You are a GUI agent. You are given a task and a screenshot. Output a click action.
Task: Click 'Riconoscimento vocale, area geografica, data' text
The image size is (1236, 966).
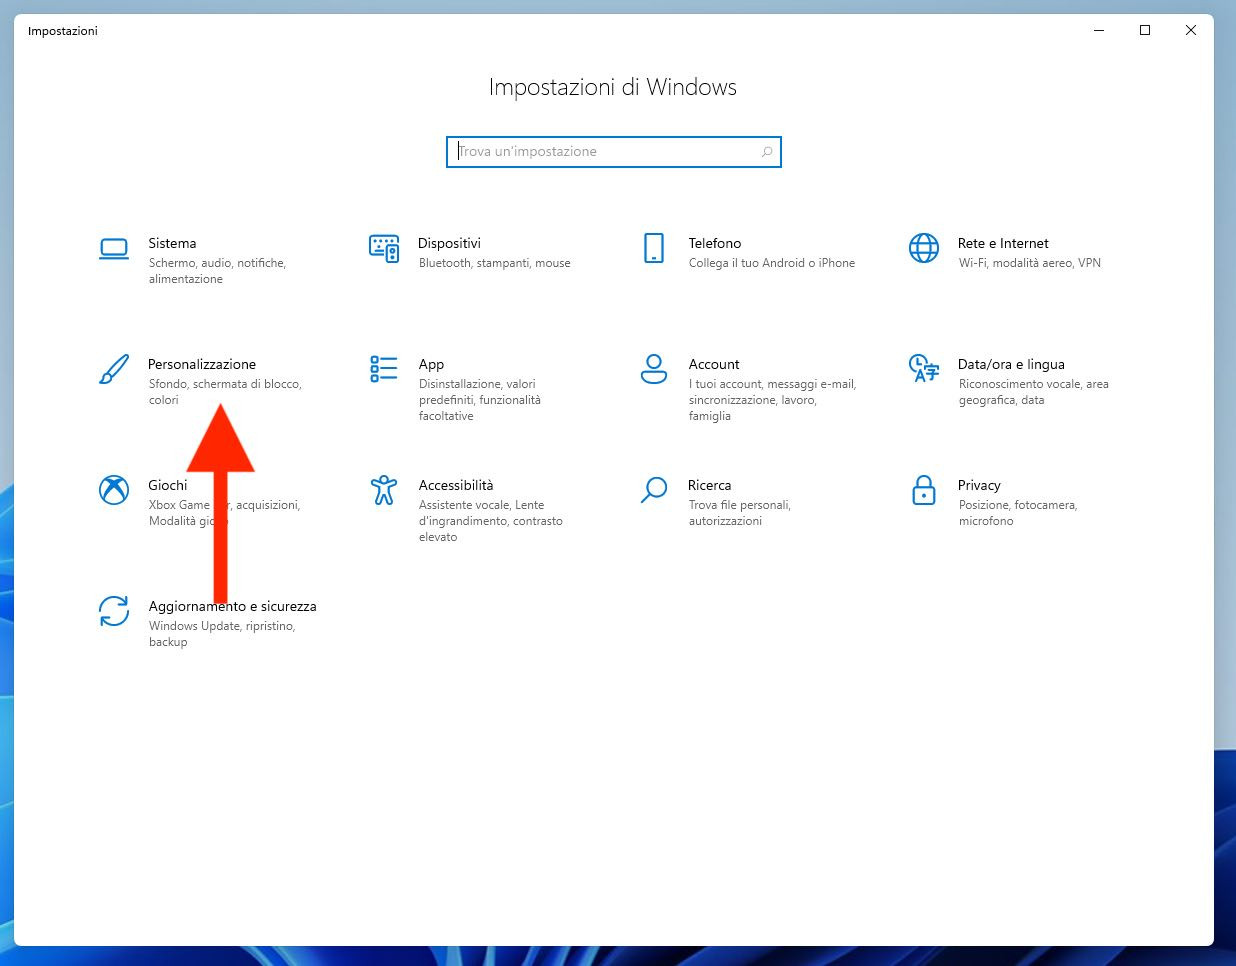click(x=1033, y=392)
